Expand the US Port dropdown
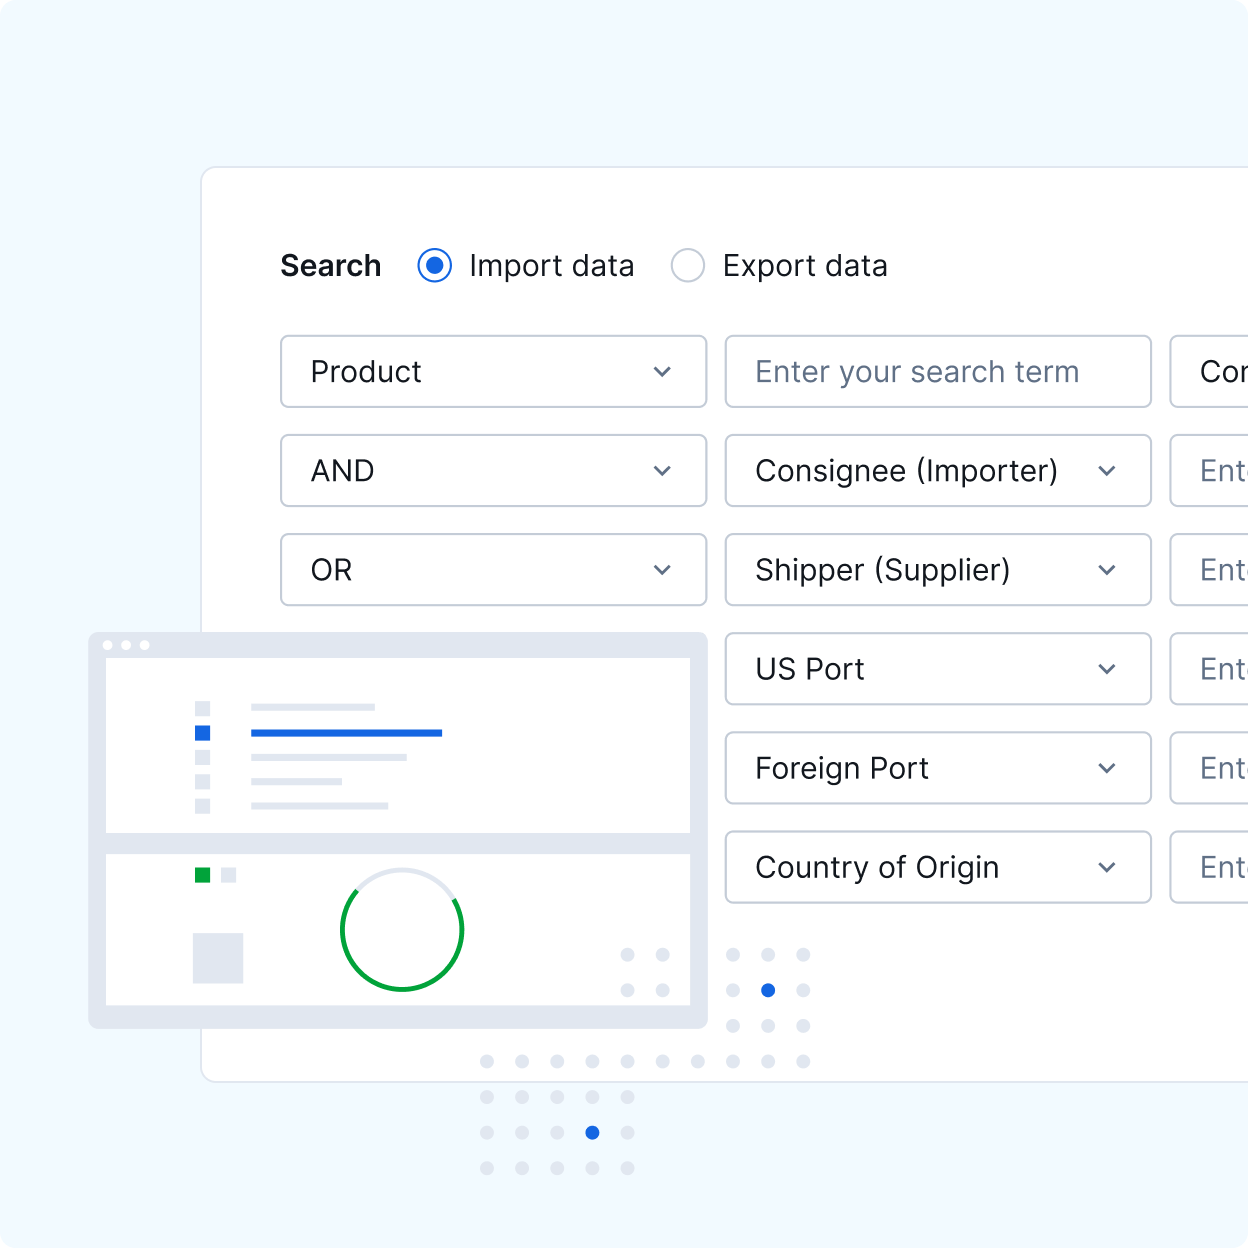This screenshot has height=1248, width=1248. click(x=937, y=669)
